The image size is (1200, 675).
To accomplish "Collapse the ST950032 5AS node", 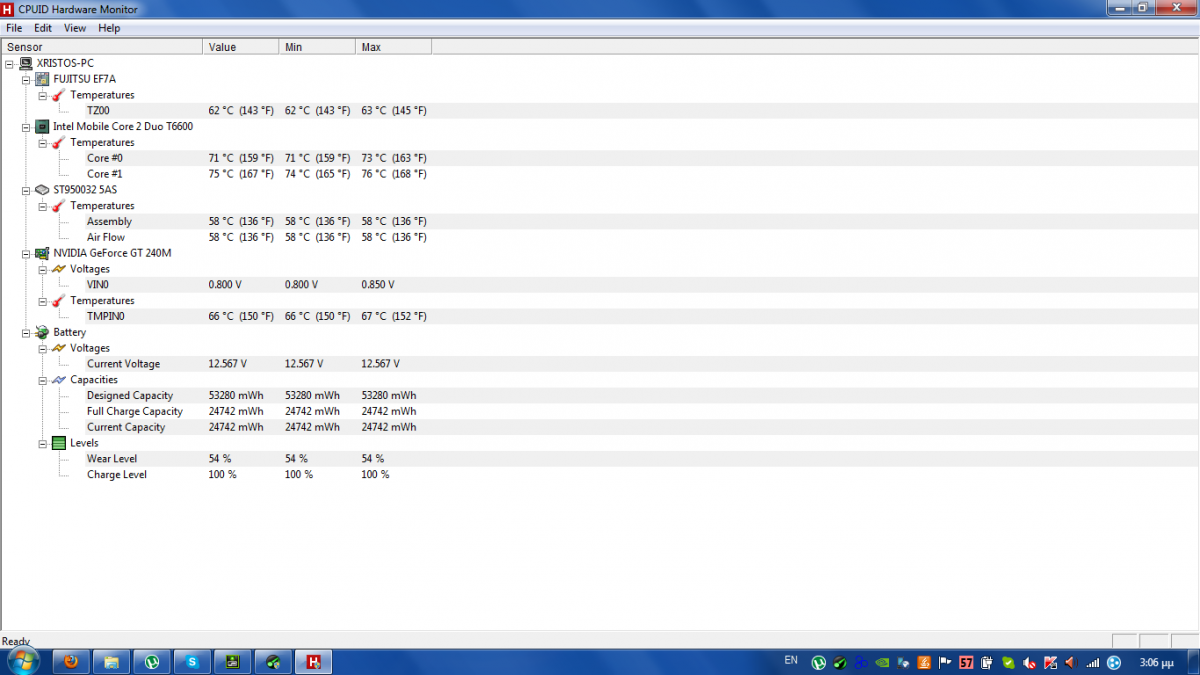I will pos(26,190).
